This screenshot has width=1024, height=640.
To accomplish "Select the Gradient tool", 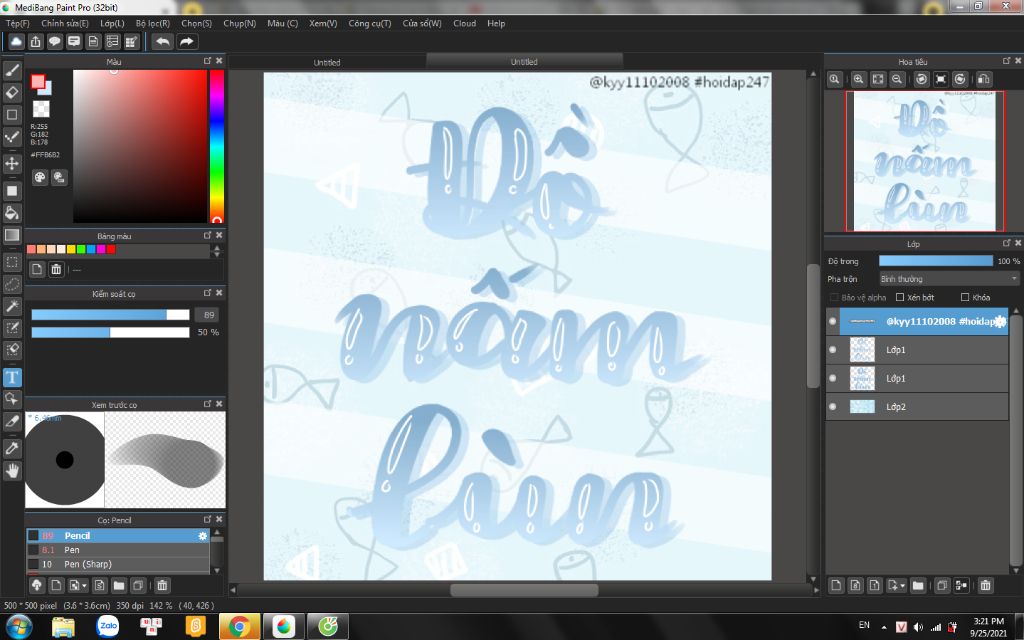I will (12, 234).
